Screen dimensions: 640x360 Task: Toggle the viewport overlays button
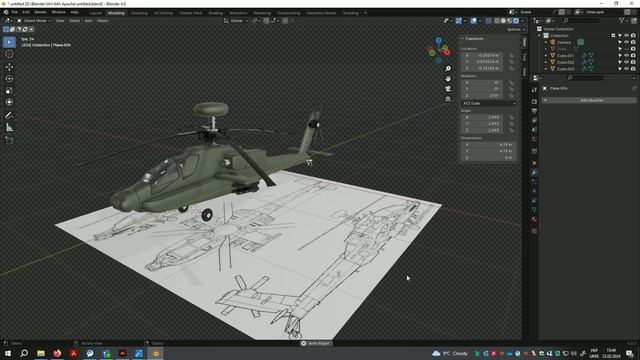pos(473,21)
